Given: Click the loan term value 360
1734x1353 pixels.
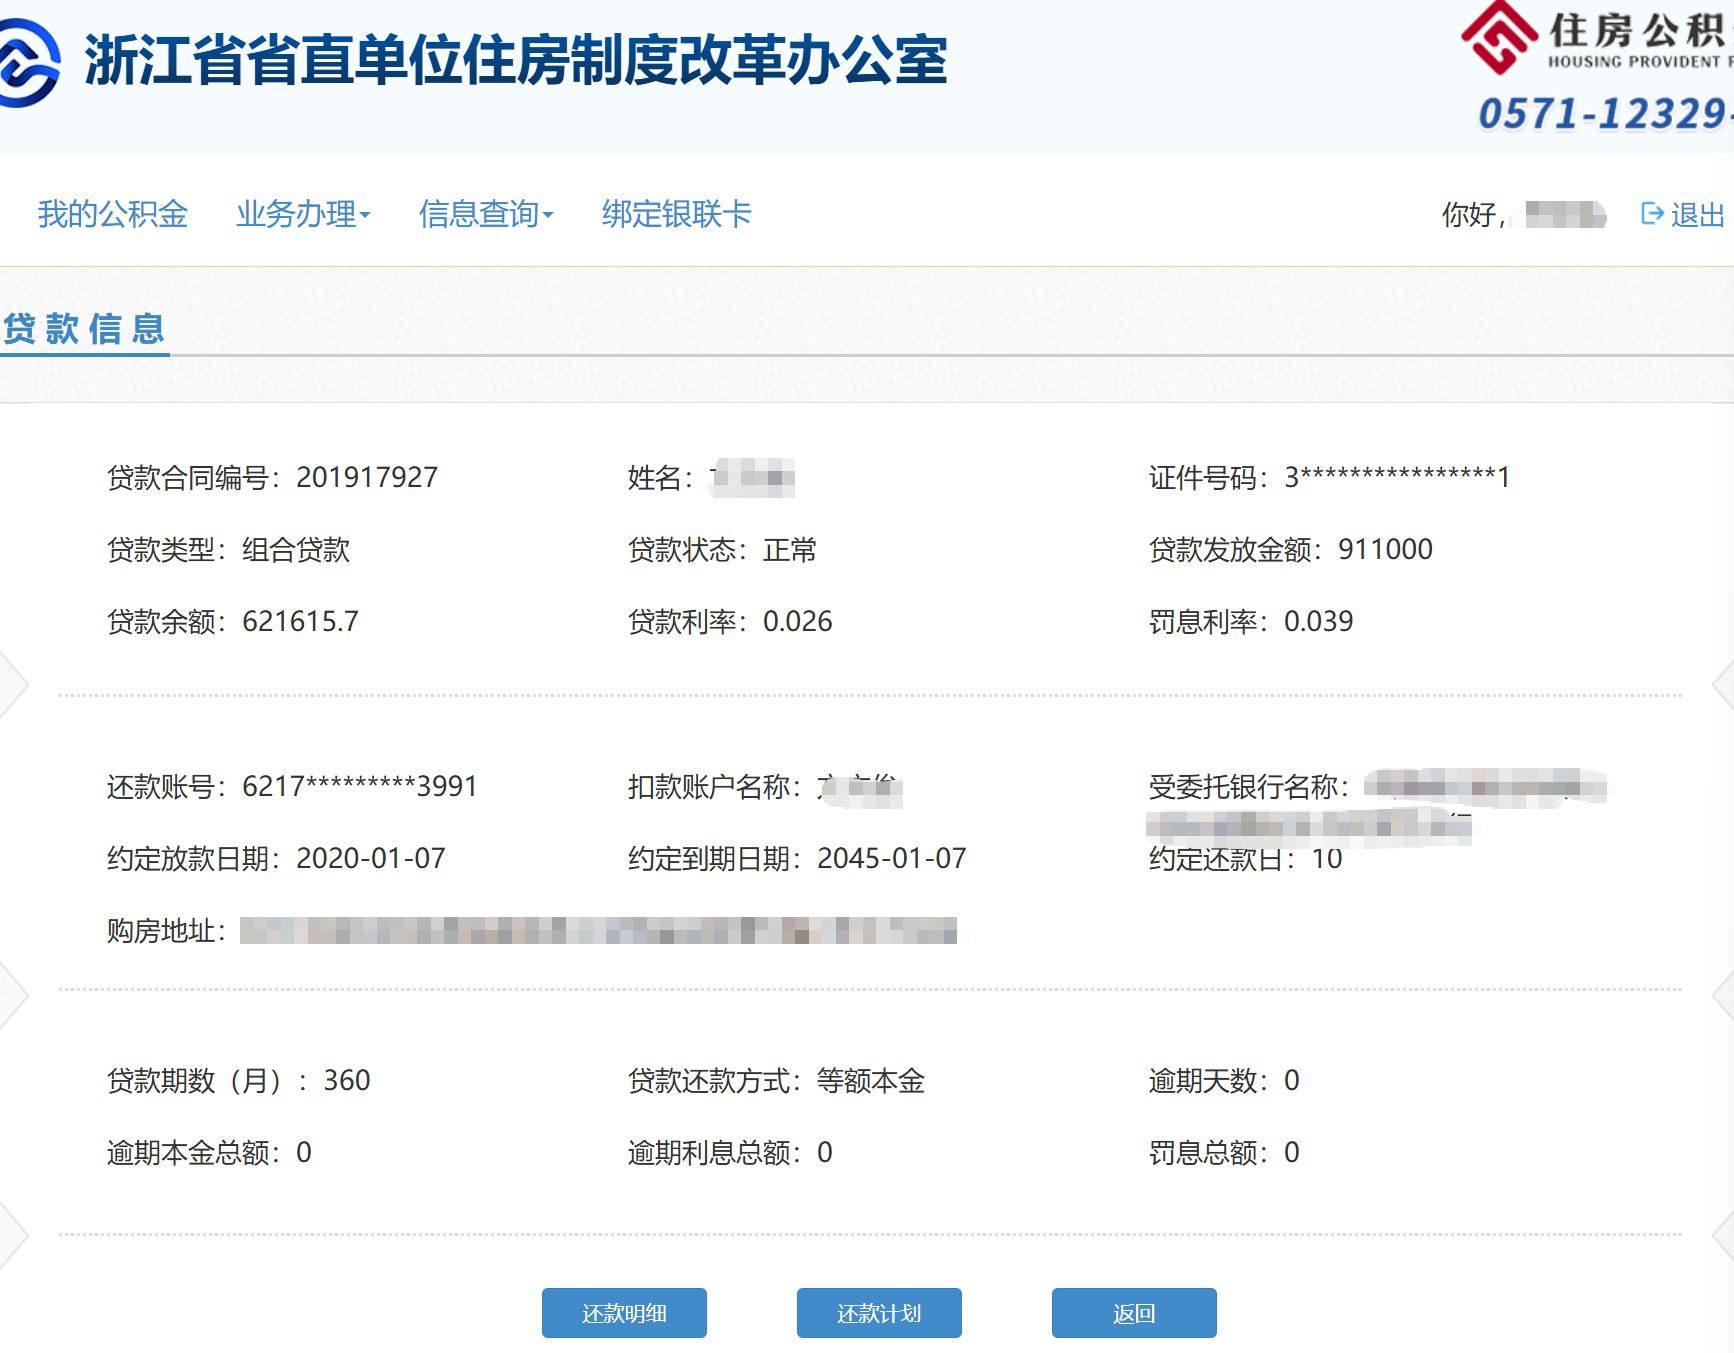Looking at the screenshot, I should pos(347,1080).
